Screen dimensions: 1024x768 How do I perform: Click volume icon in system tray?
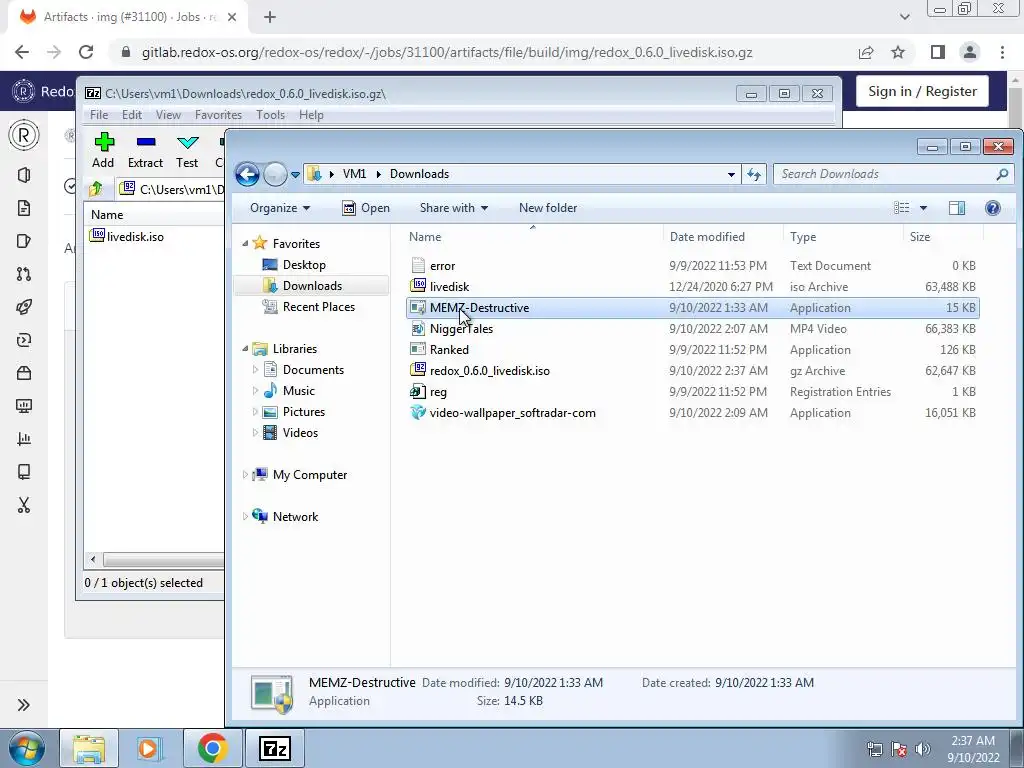coord(922,748)
